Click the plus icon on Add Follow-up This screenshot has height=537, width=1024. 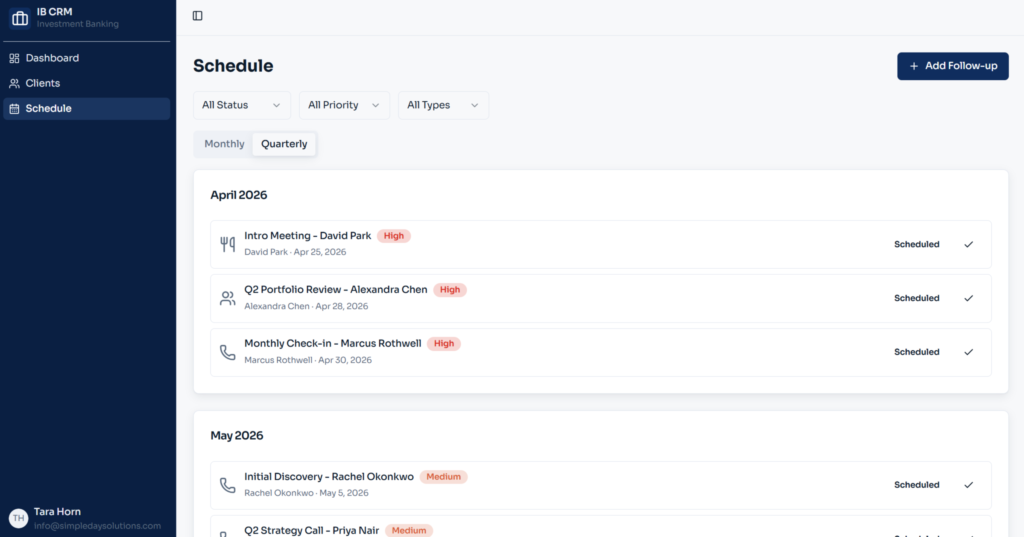914,66
